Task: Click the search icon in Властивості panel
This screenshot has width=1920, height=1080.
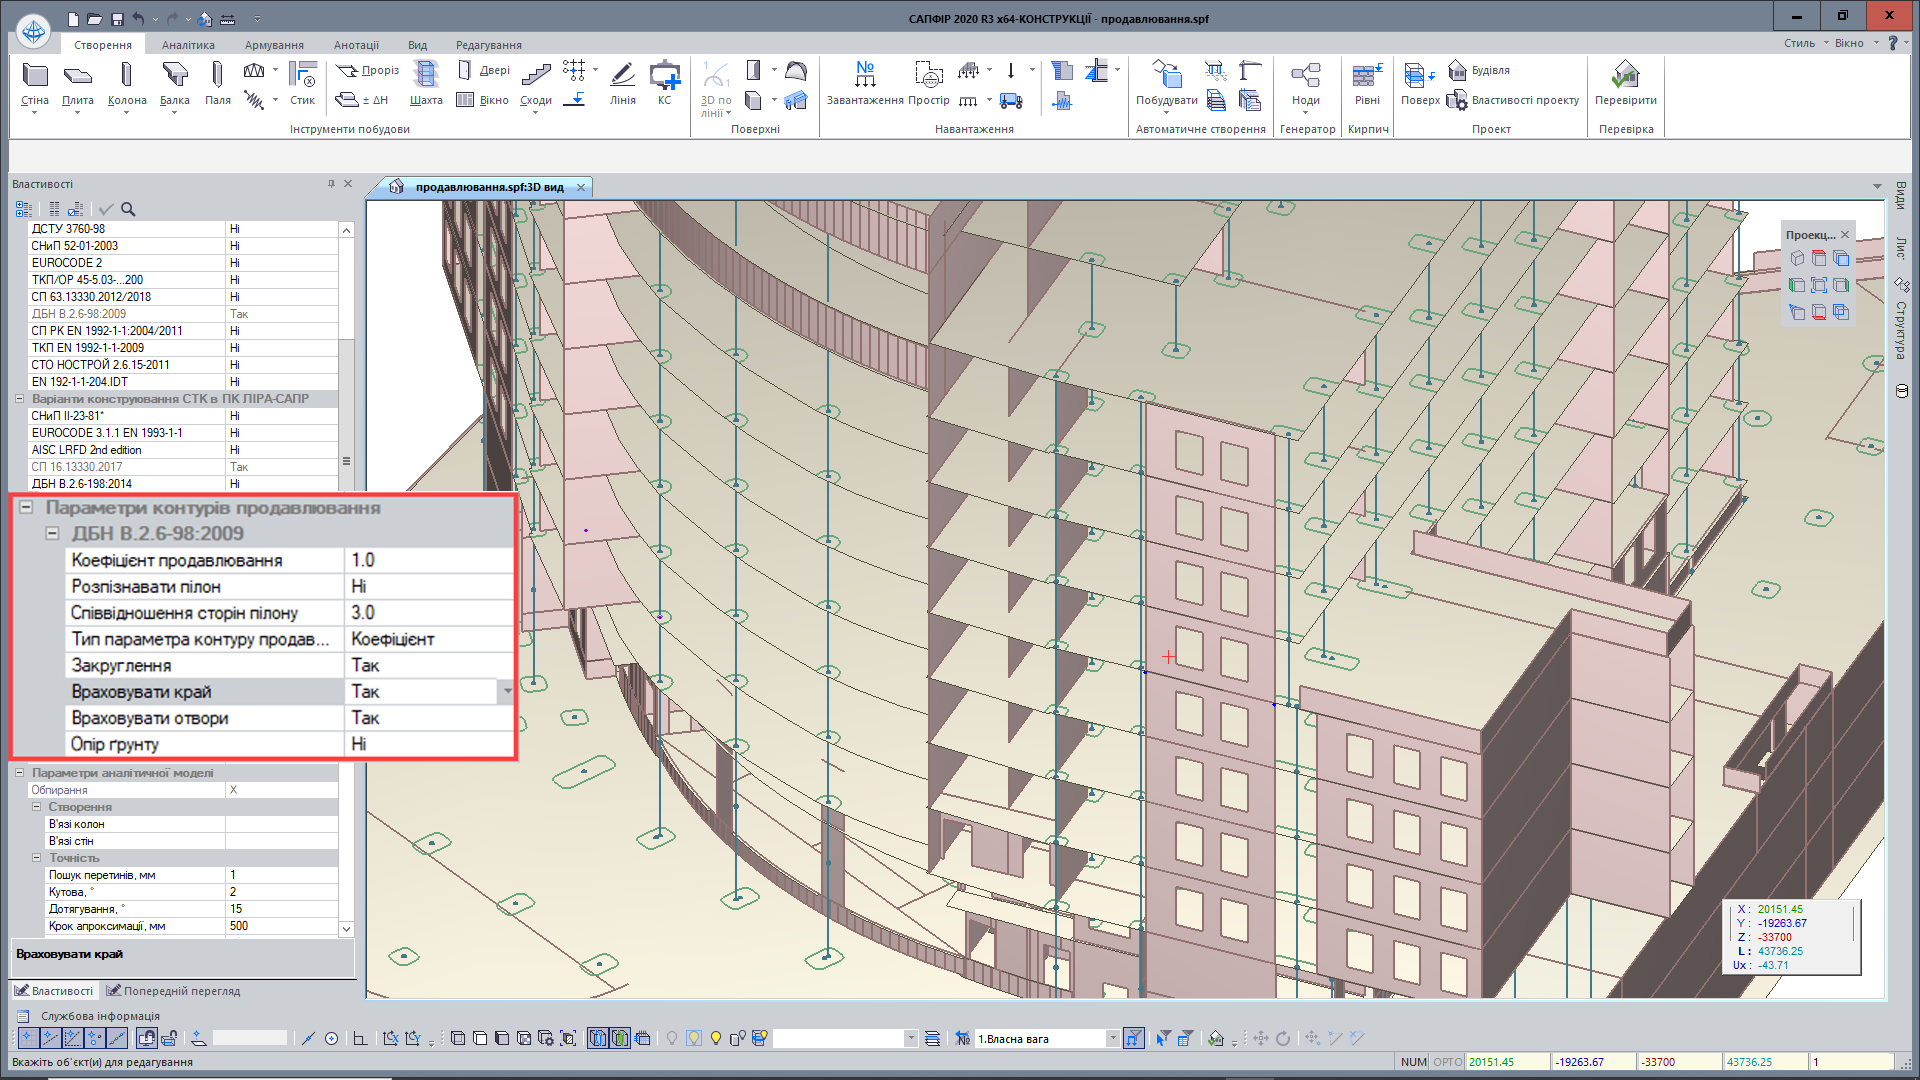Action: tap(128, 209)
